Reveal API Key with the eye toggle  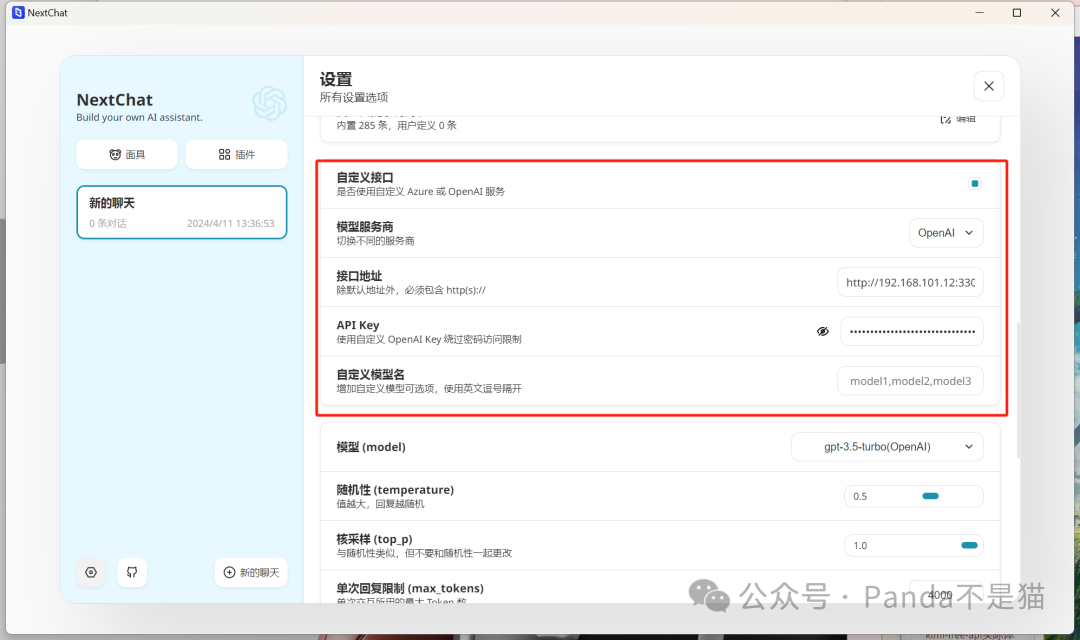point(822,330)
